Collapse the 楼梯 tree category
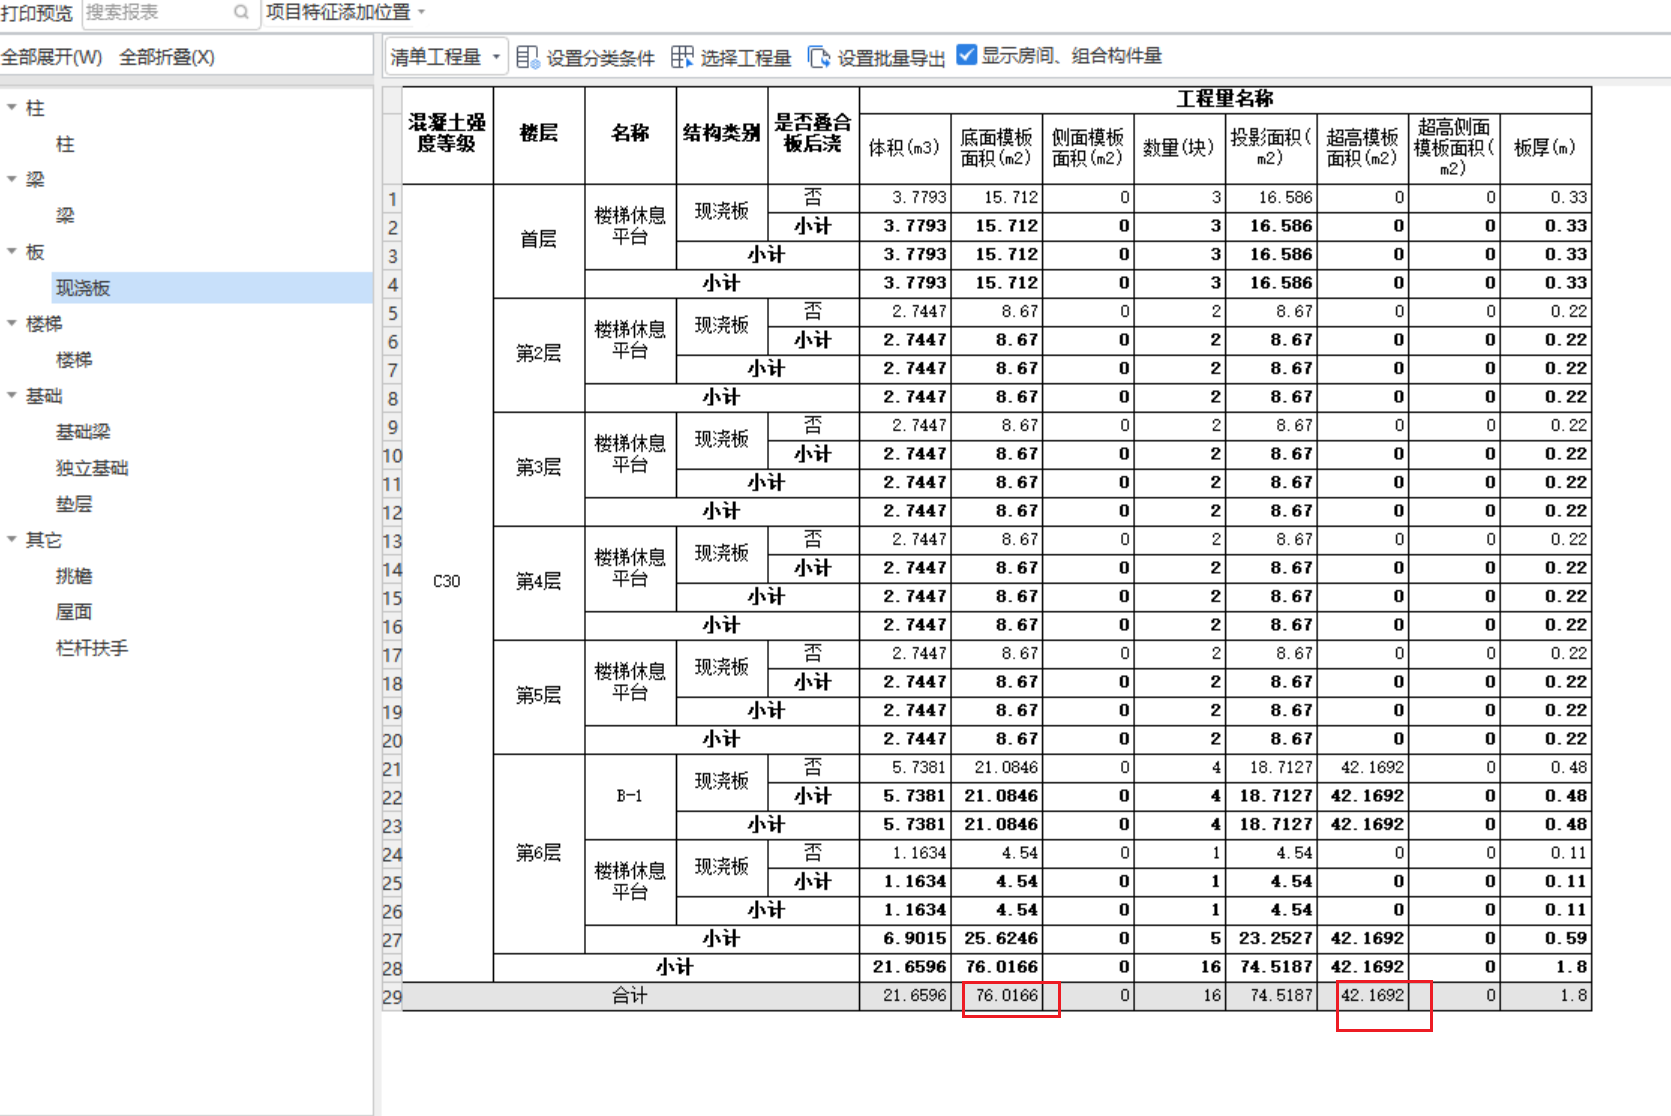Image resolution: width=1671 pixels, height=1116 pixels. tap(12, 323)
